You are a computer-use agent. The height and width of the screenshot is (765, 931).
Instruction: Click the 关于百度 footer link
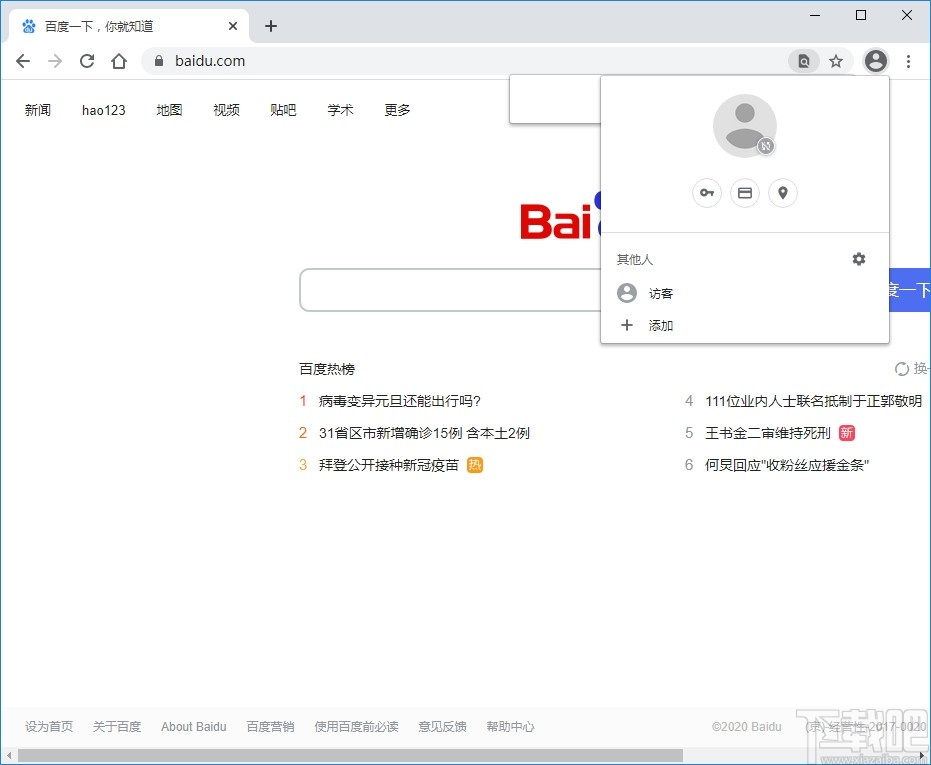[117, 726]
